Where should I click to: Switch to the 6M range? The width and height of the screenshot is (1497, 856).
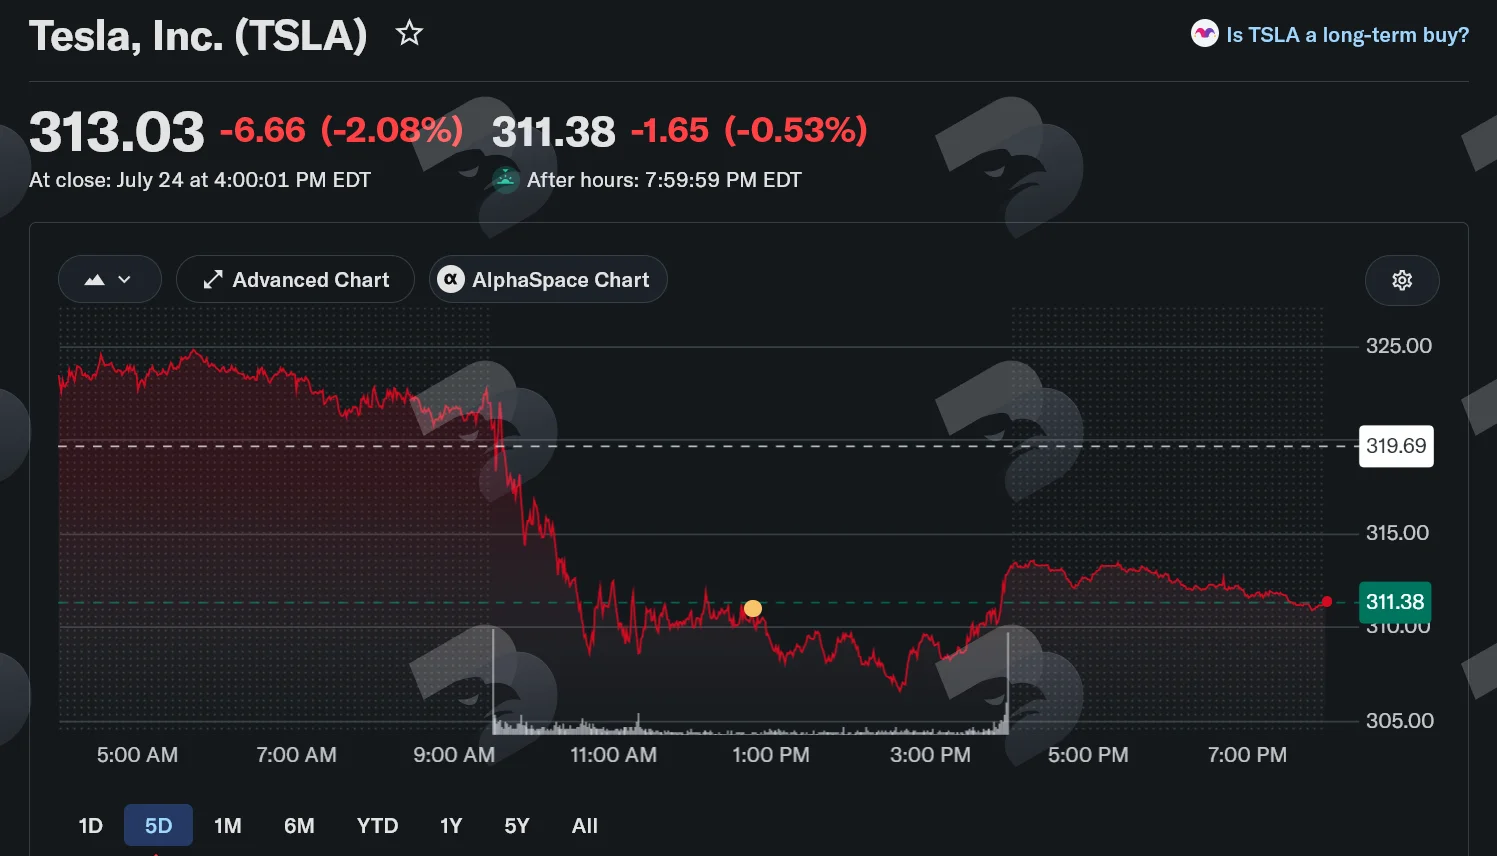(299, 826)
